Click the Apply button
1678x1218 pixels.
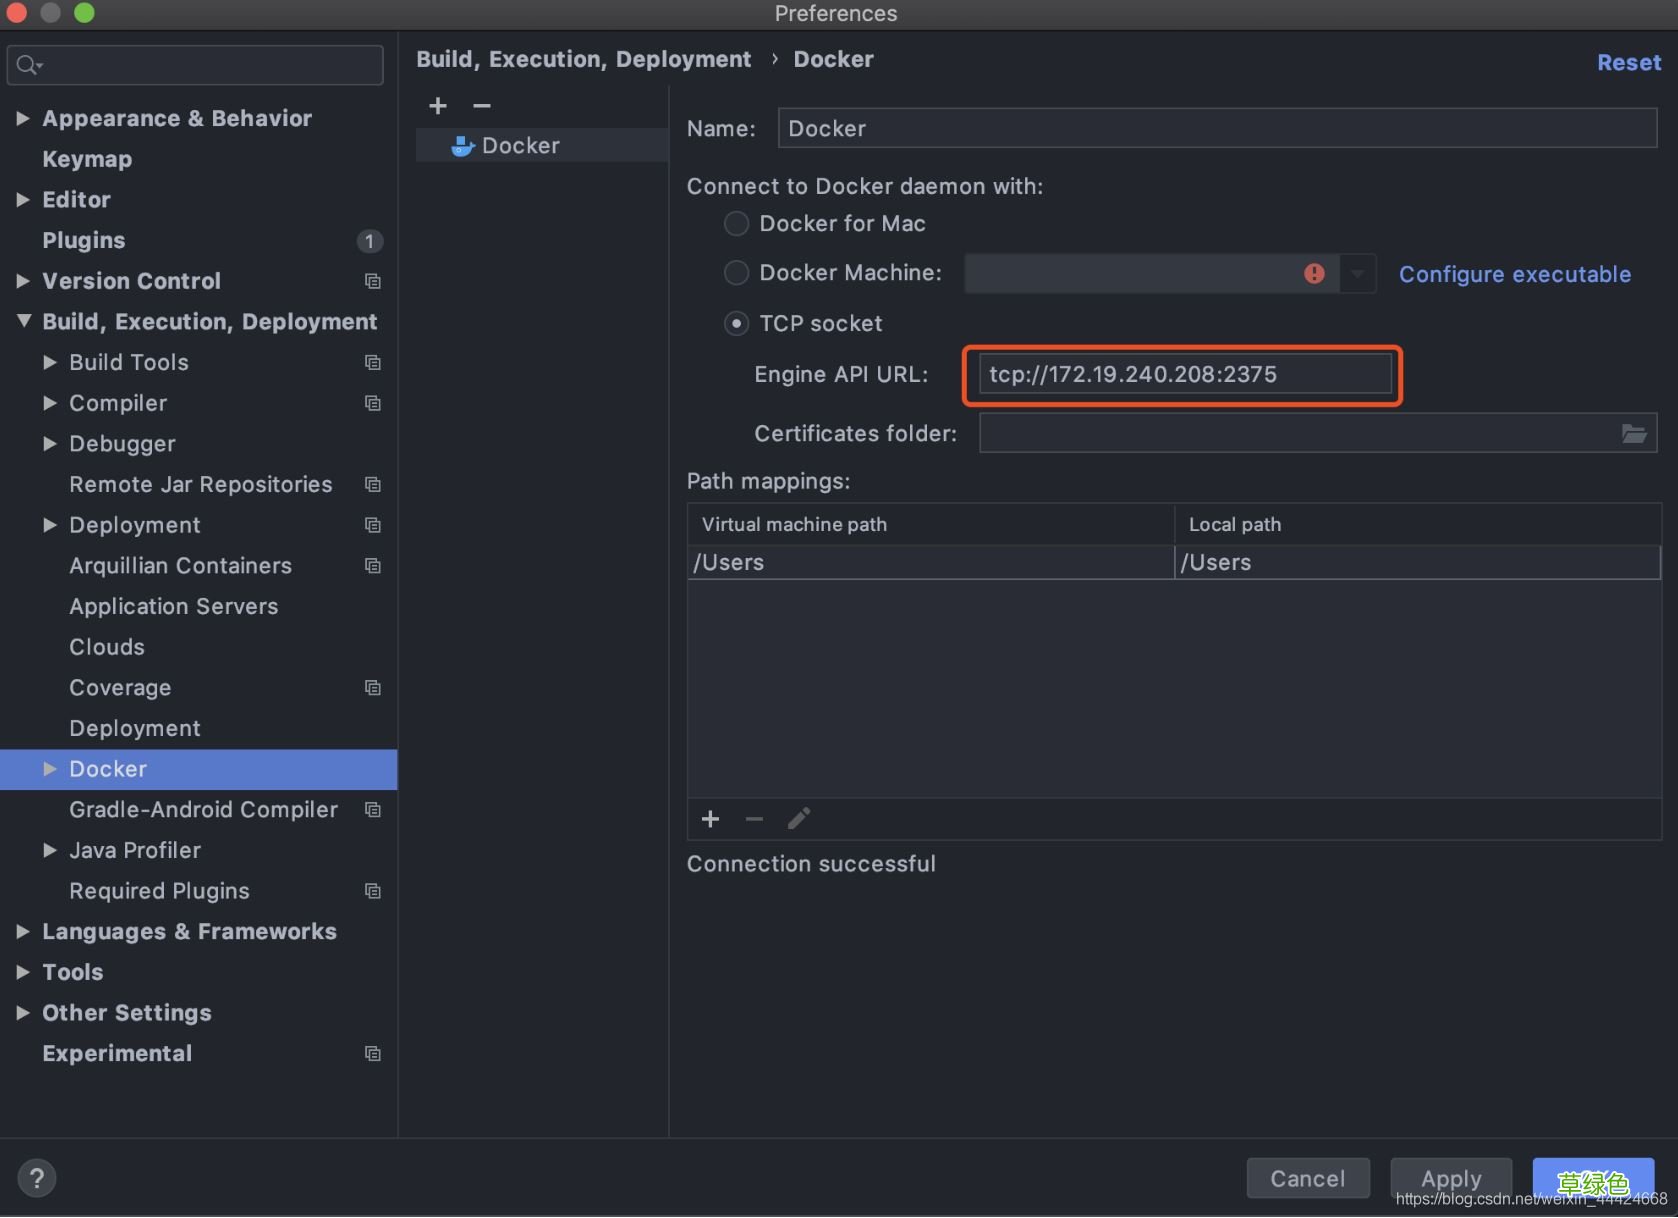click(1451, 1178)
